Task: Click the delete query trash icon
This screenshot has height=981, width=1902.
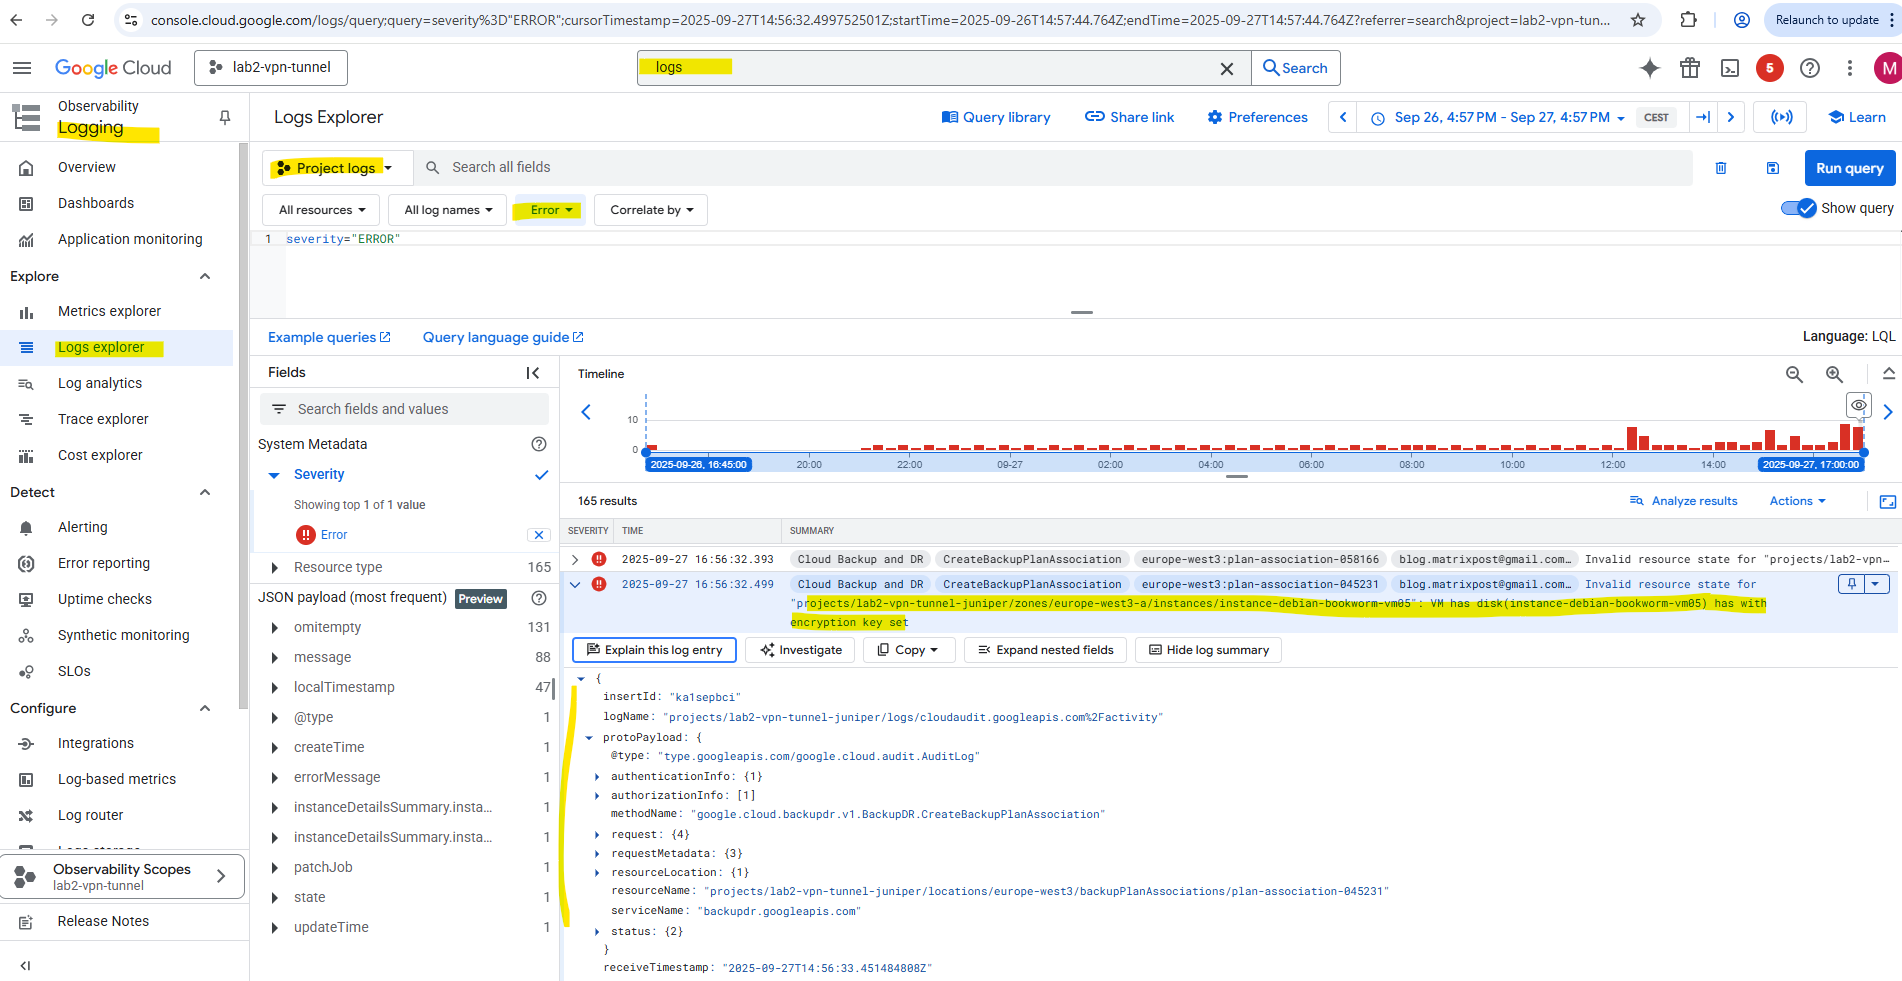Action: (1721, 168)
